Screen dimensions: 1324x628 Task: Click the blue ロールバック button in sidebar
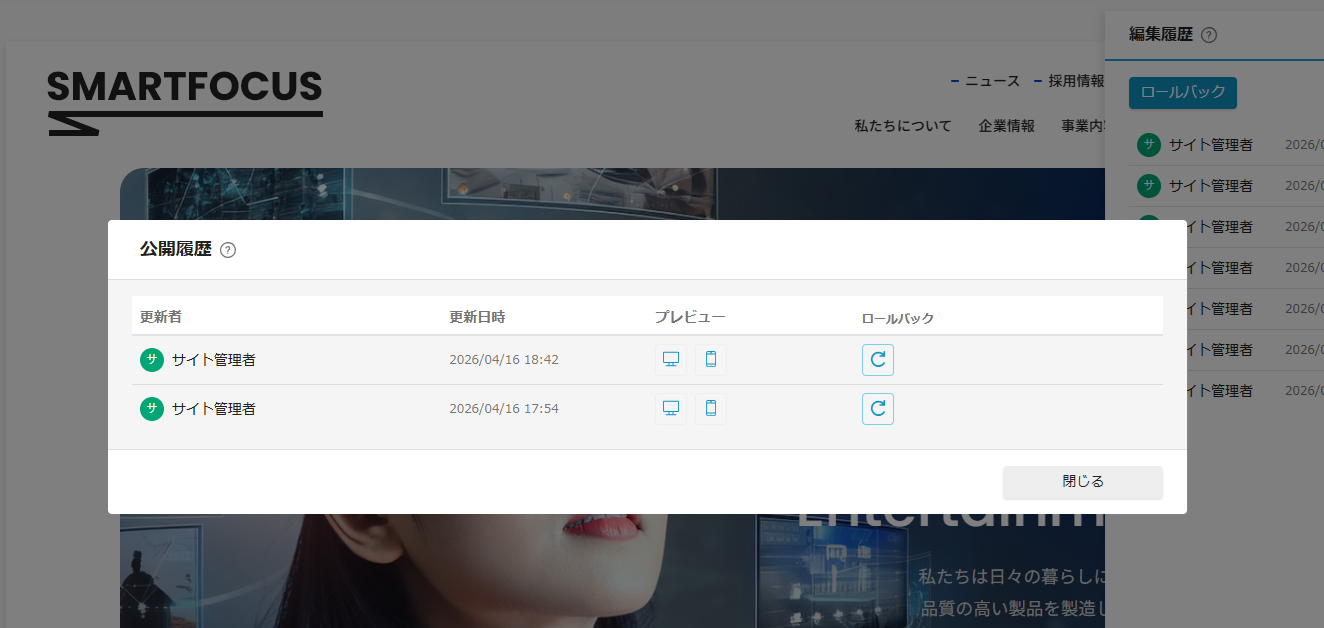coord(1182,92)
